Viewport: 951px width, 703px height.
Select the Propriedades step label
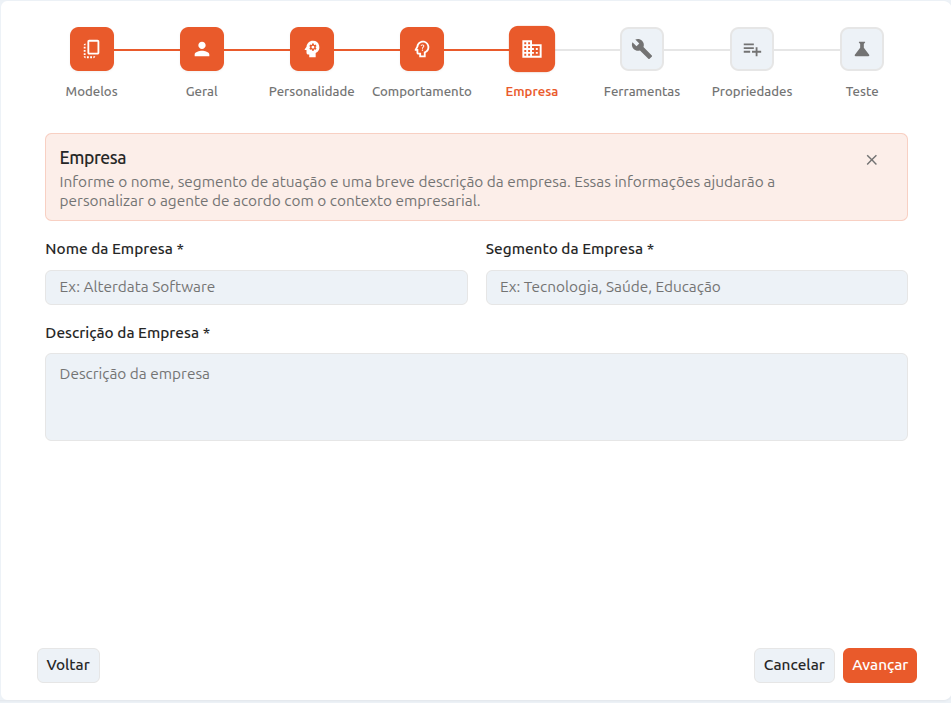point(752,92)
